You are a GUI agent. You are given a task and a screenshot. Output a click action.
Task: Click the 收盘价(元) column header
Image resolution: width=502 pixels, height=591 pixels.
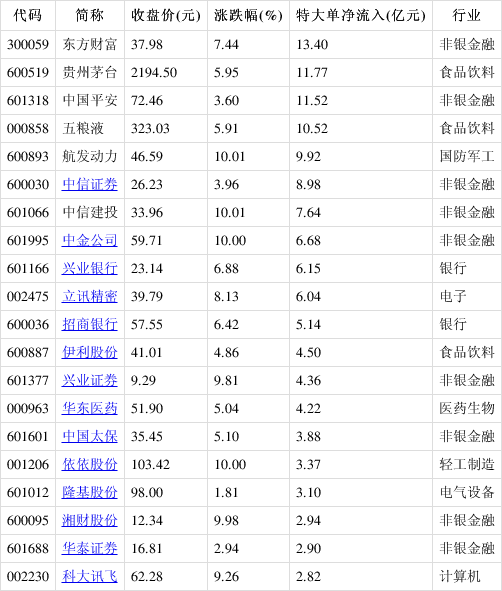[x=166, y=15]
